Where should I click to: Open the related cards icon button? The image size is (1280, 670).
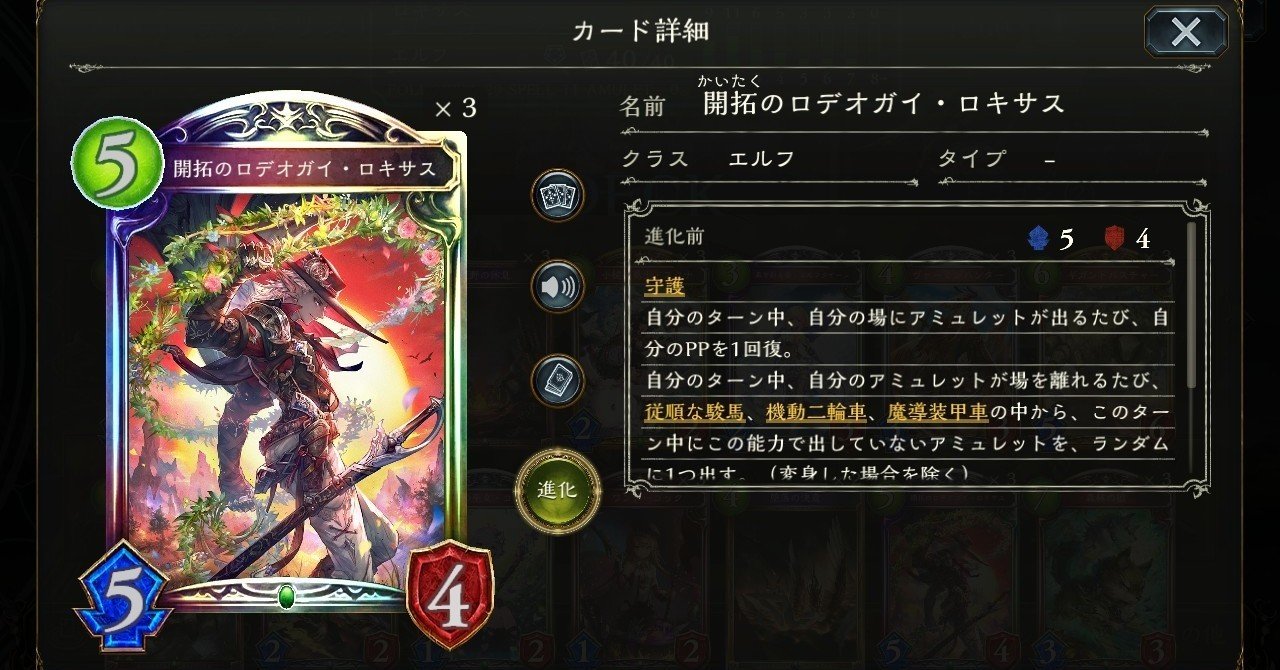coord(557,195)
